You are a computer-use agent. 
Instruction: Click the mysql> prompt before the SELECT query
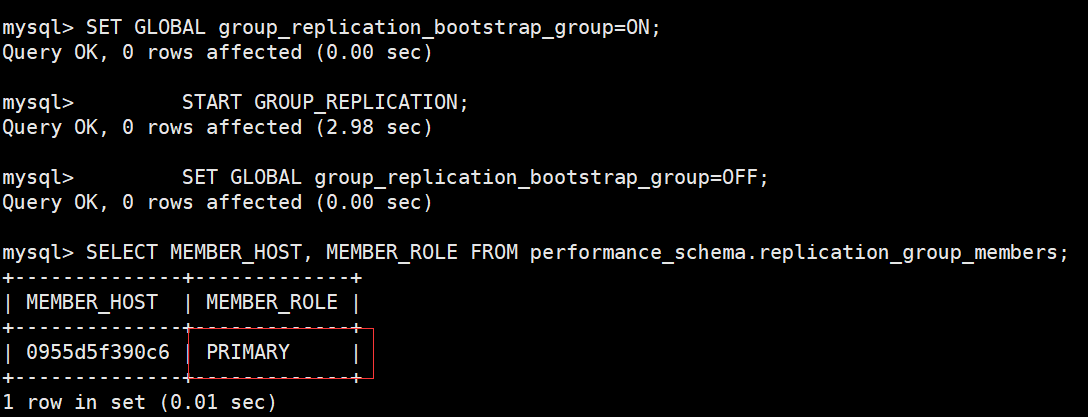[x=38, y=253]
